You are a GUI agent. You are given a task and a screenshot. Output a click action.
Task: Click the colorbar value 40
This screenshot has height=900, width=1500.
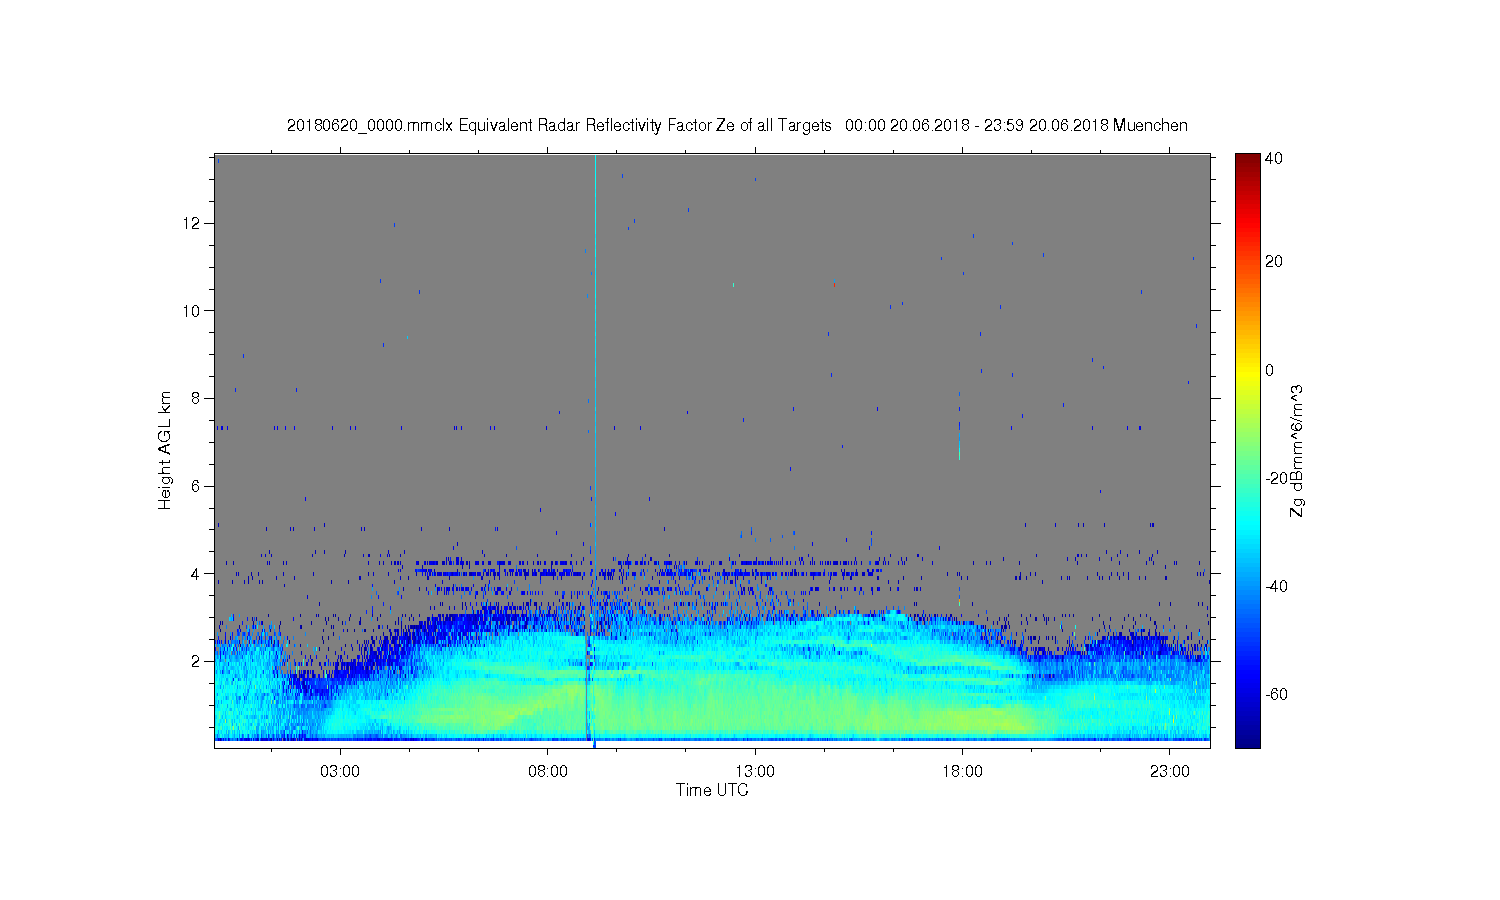tap(1274, 158)
